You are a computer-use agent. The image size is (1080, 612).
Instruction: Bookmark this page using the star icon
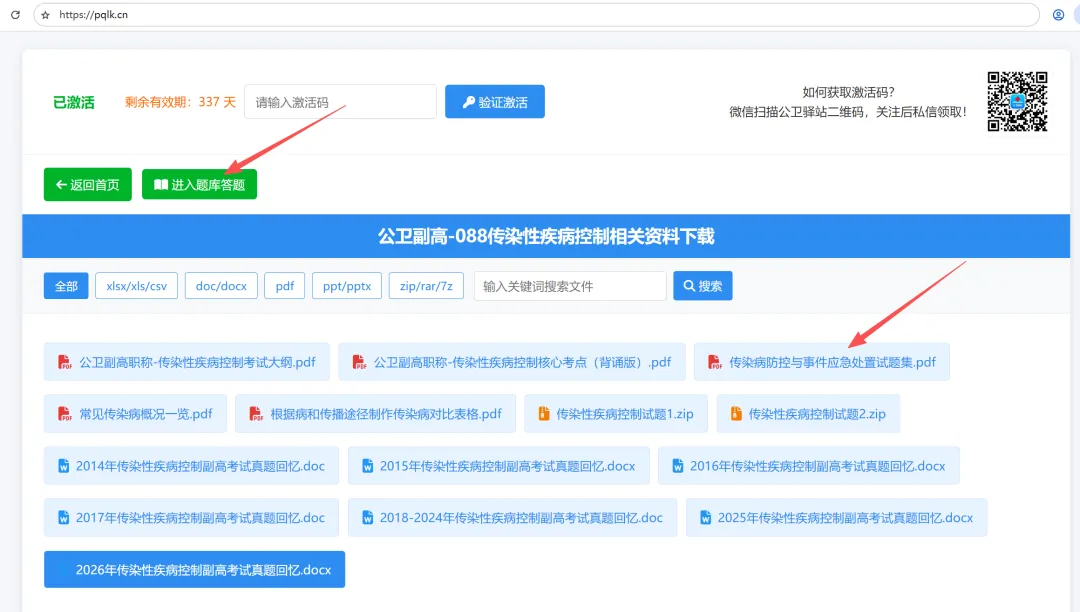(45, 14)
